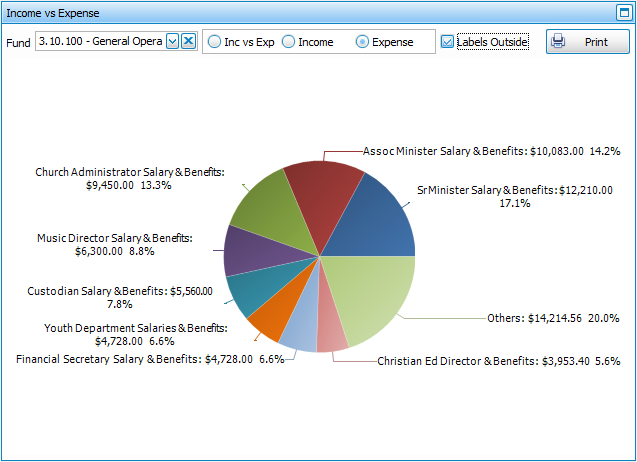
Task: Click the Sr Minister Salary blue pie slice
Action: point(380,220)
